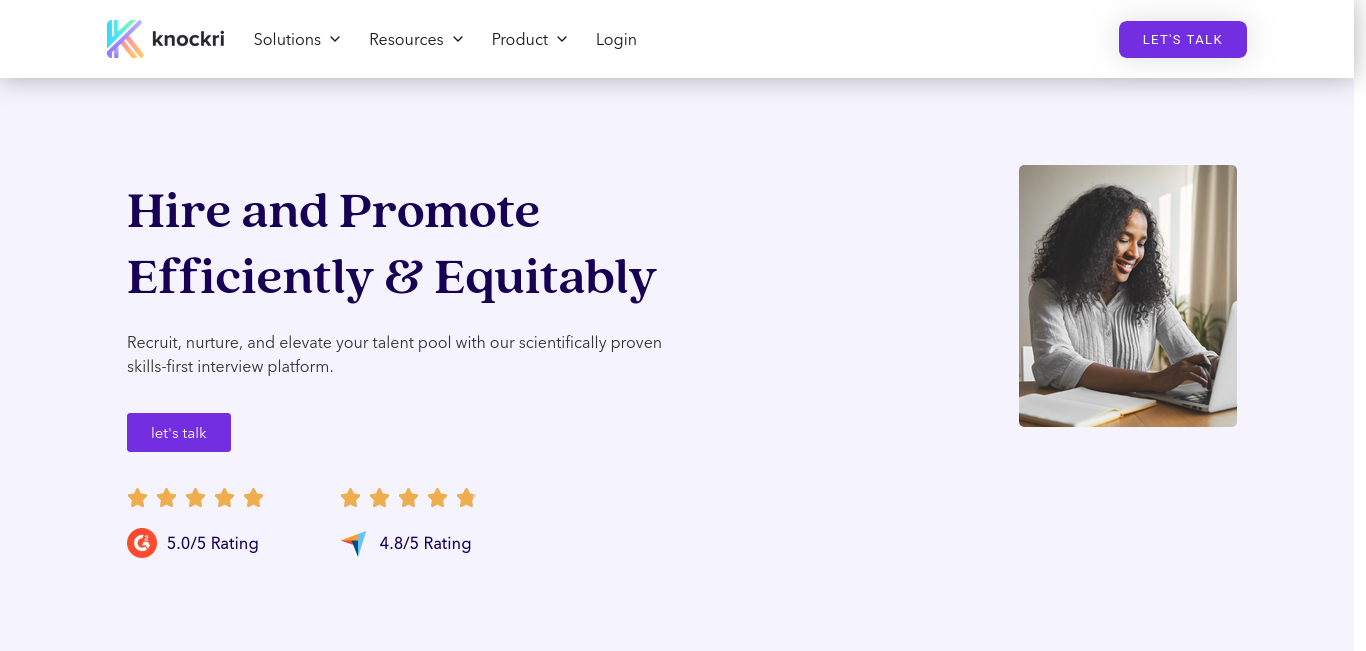
Task: Open the Solutions menu
Action: [297, 39]
